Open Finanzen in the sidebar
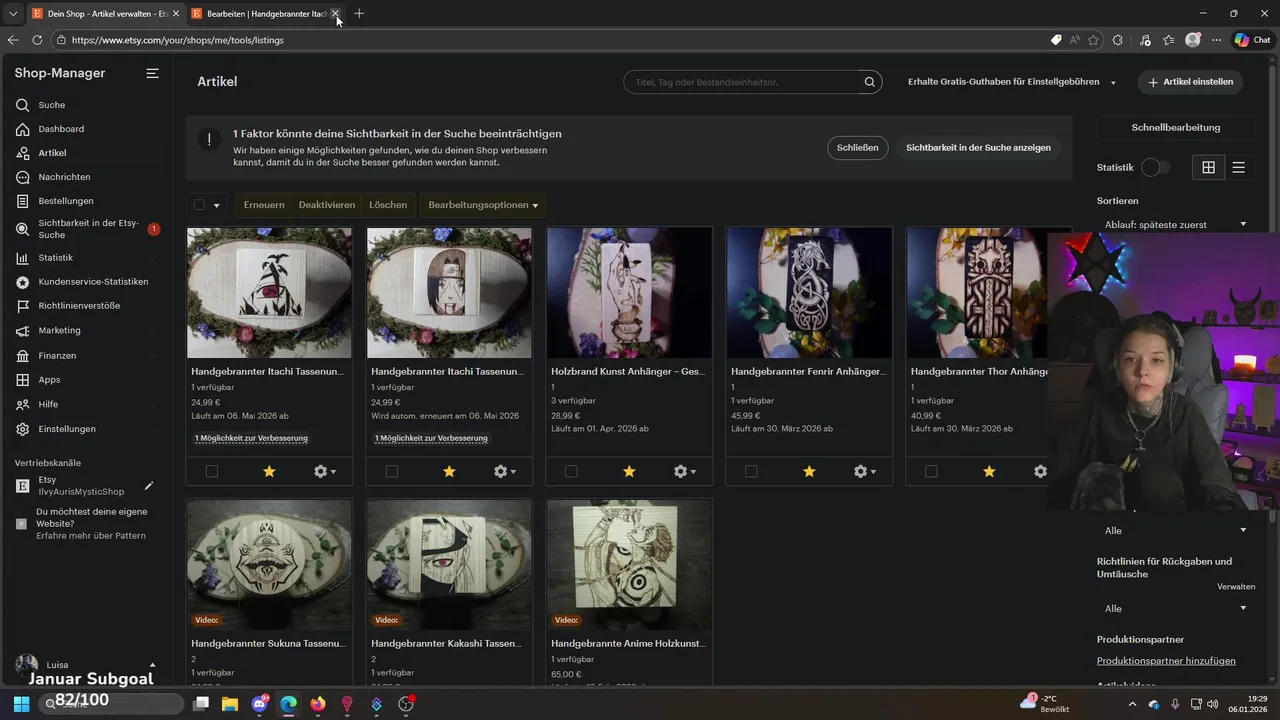The image size is (1280, 720). click(57, 356)
